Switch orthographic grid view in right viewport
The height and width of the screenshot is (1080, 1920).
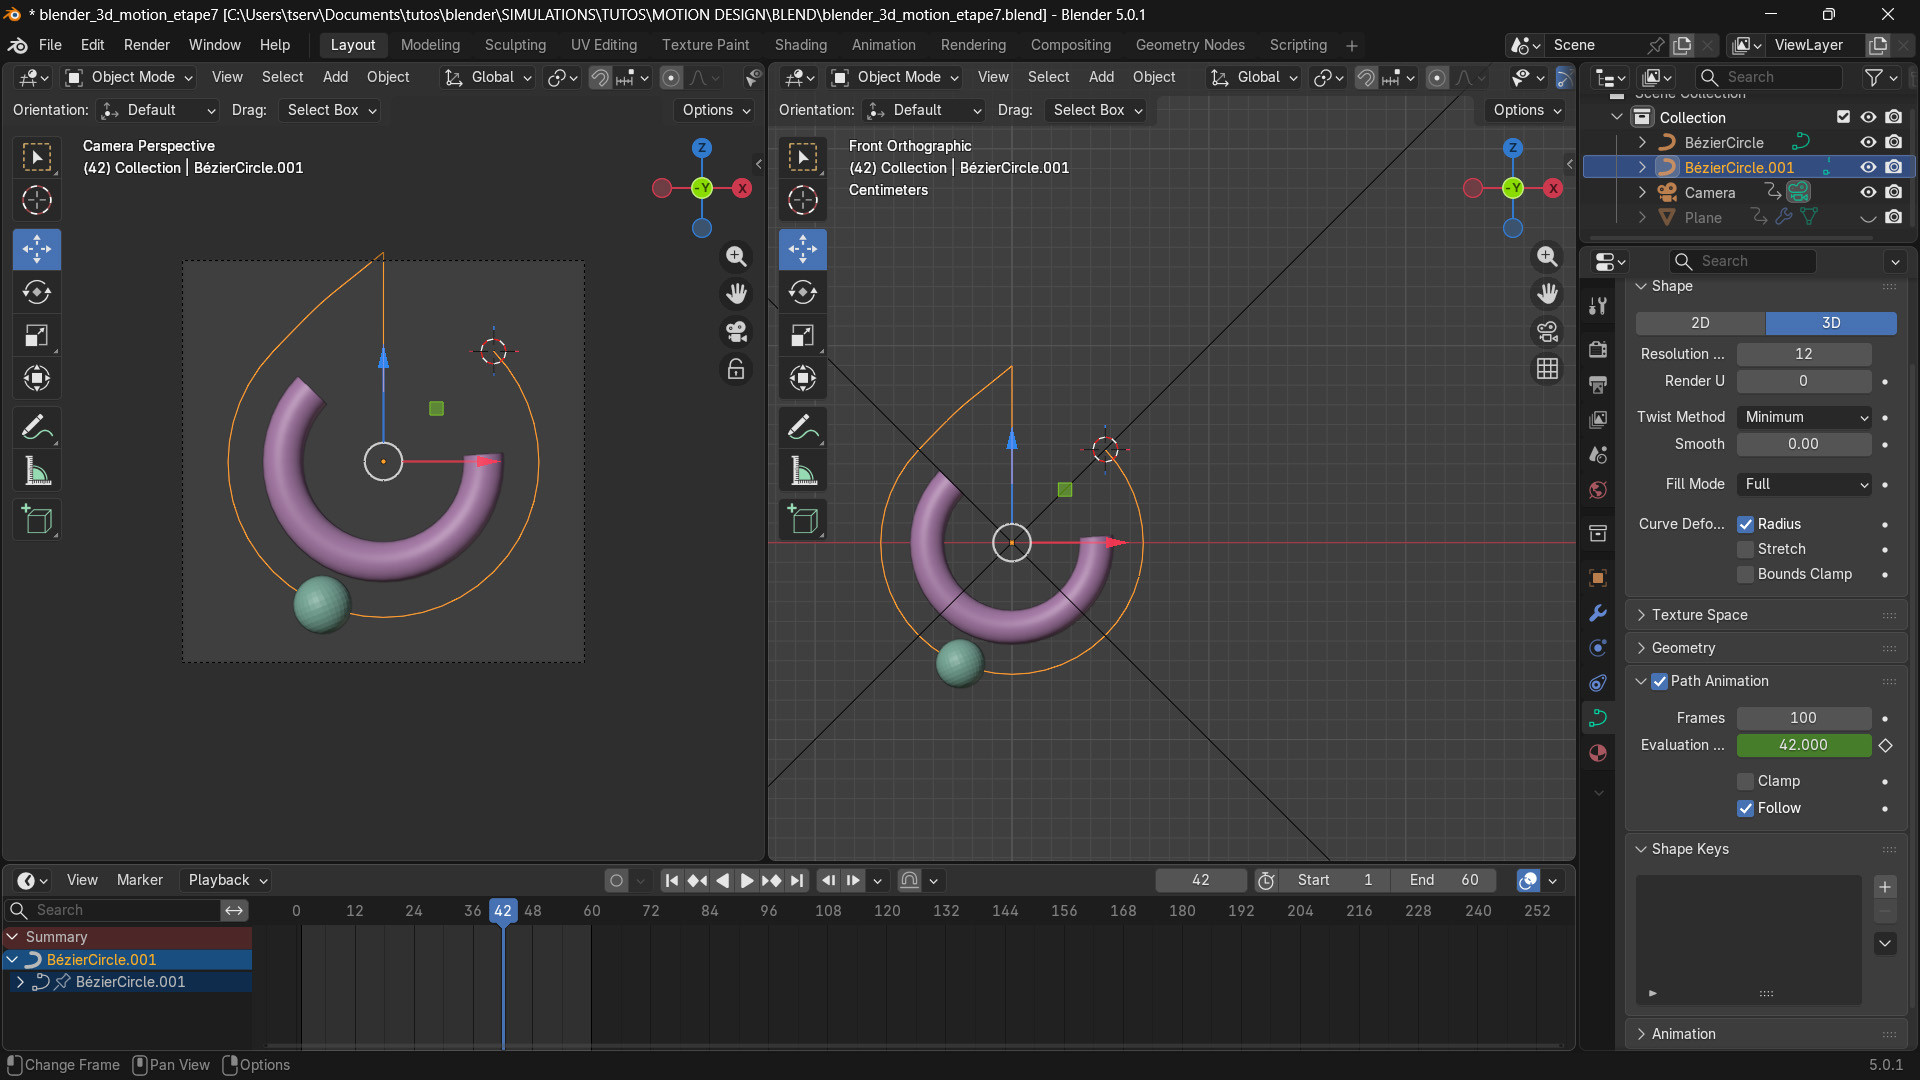[1547, 369]
